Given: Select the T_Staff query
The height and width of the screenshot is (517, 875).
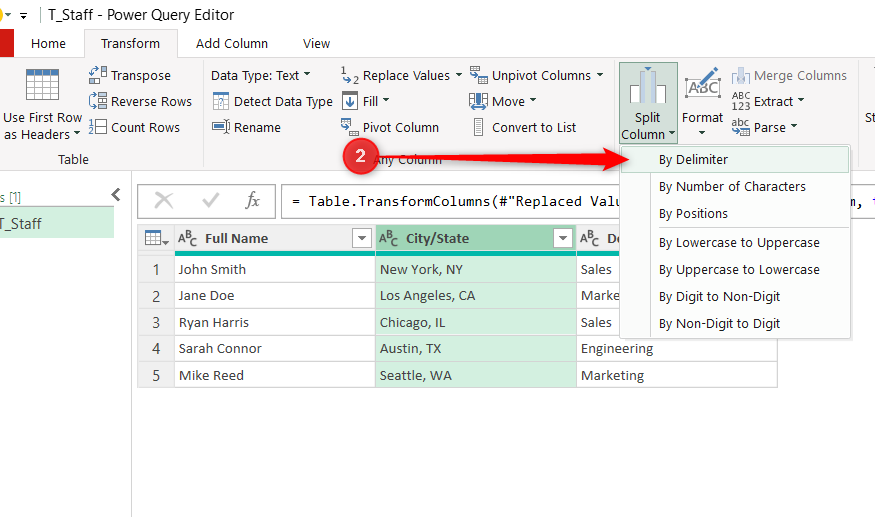Looking at the screenshot, I should coord(56,223).
